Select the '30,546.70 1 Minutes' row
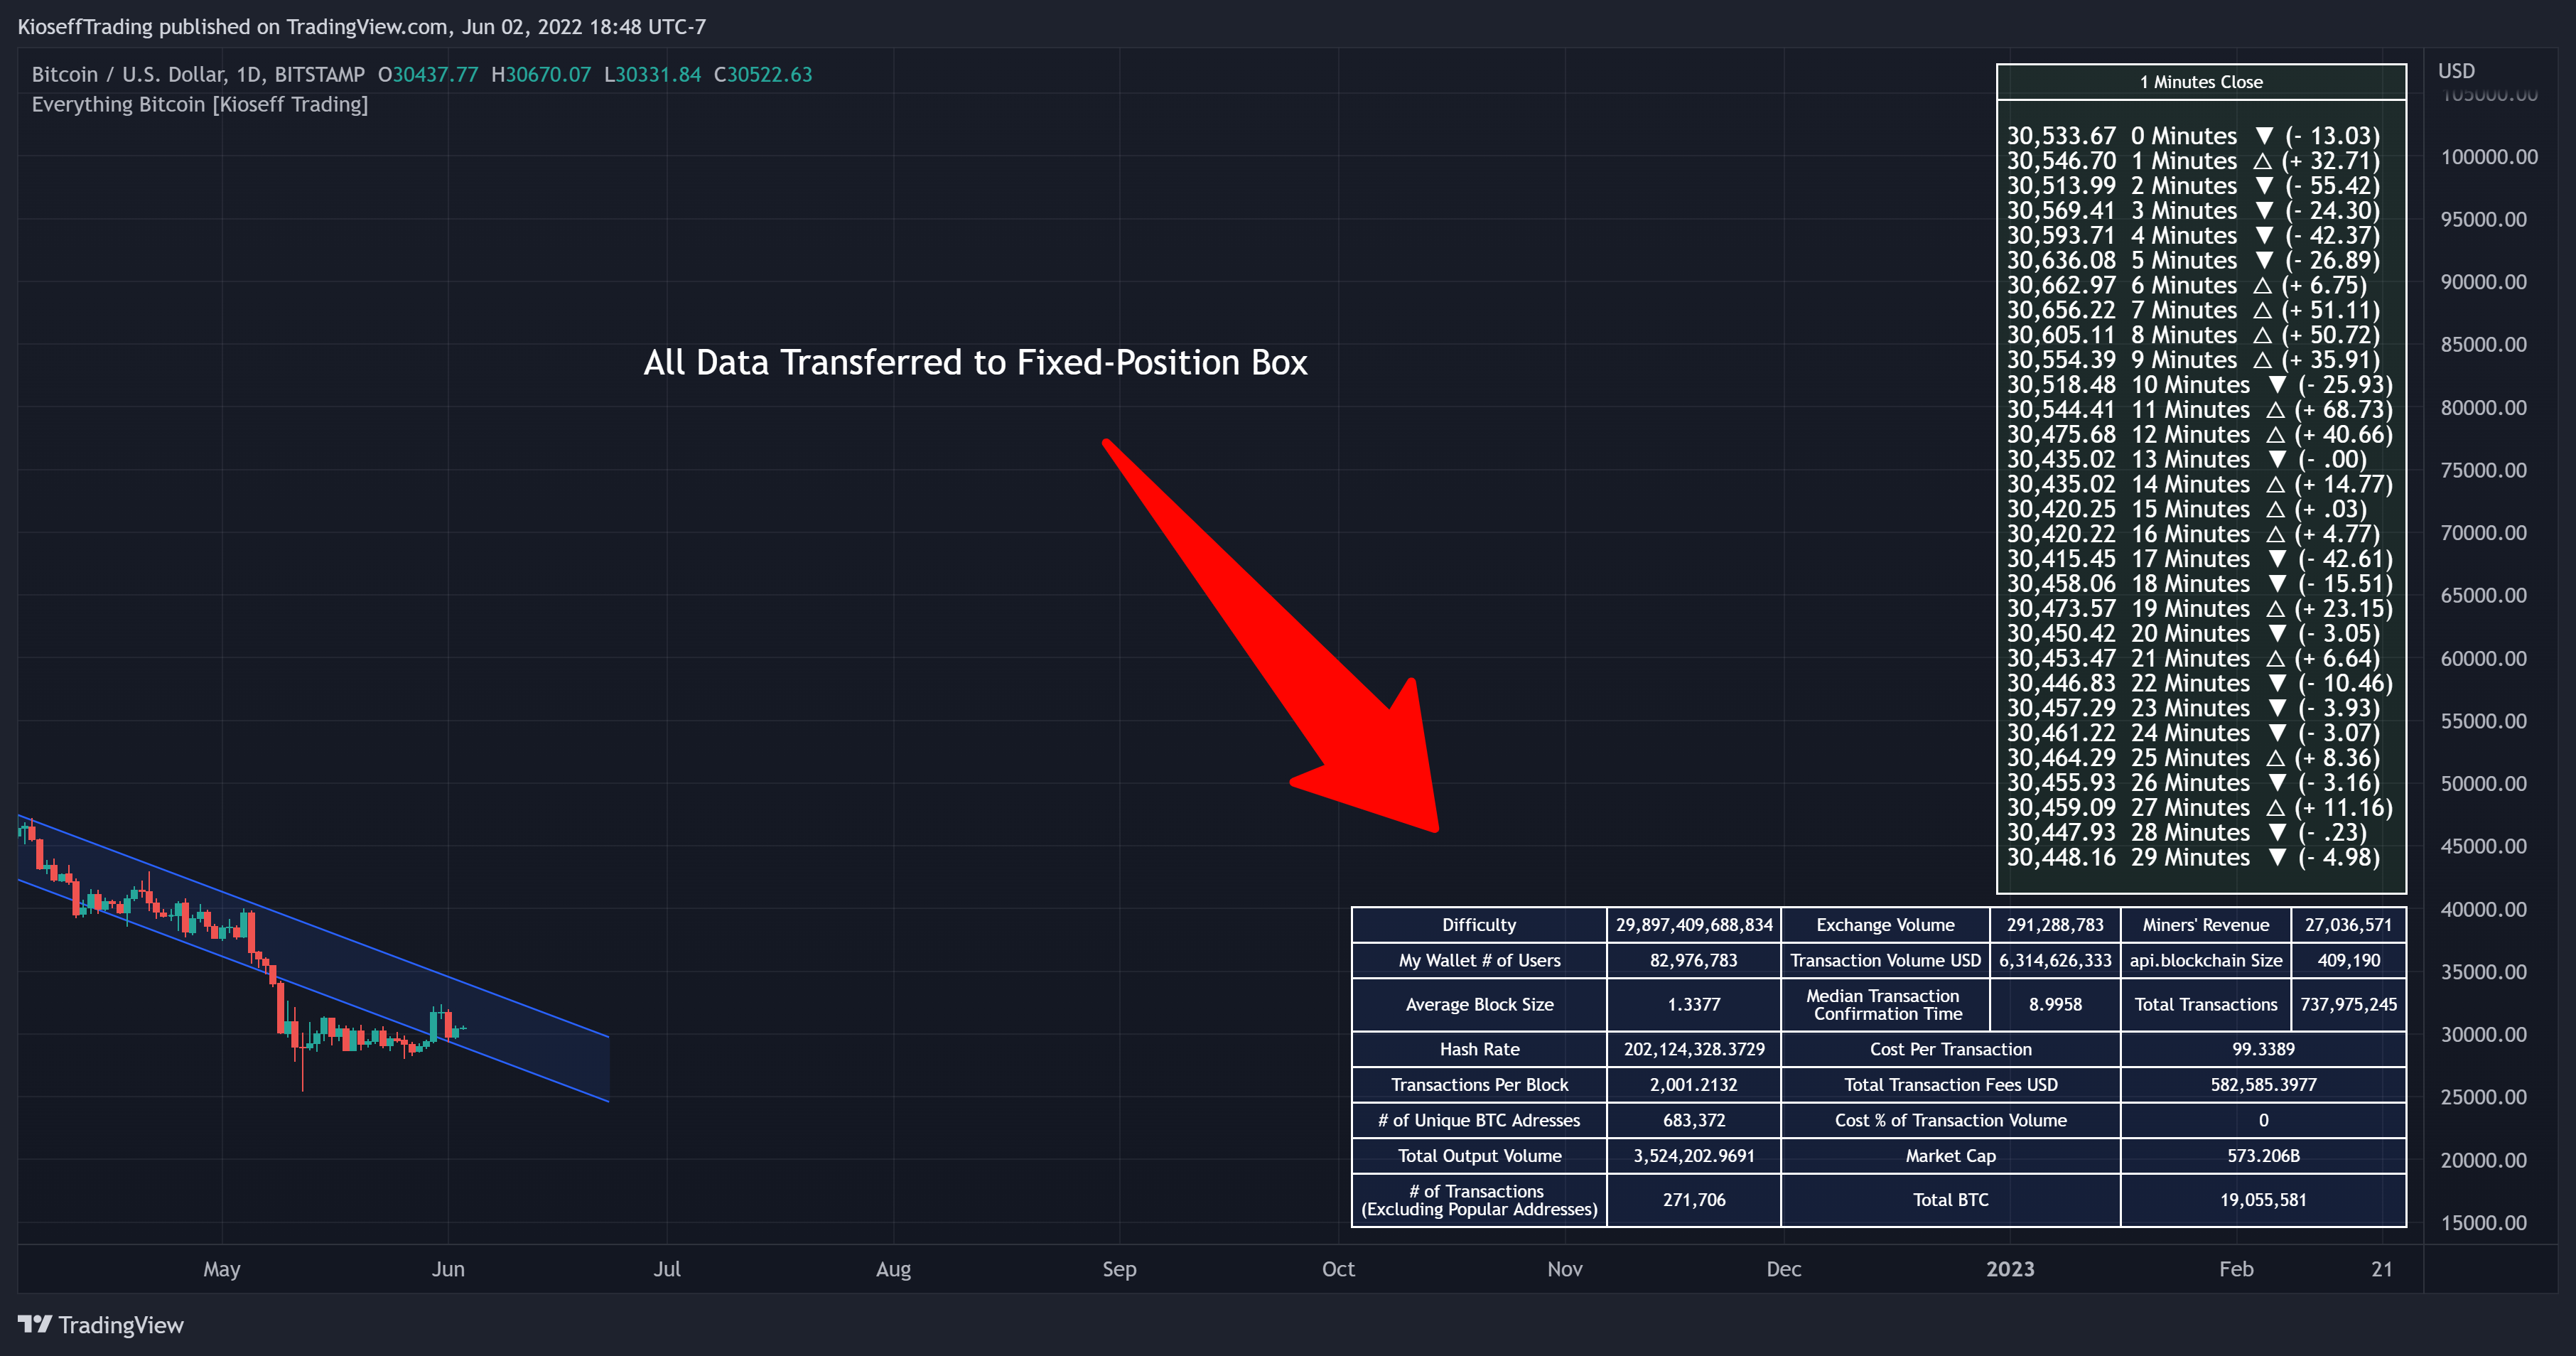This screenshot has width=2576, height=1356. coord(2193,161)
